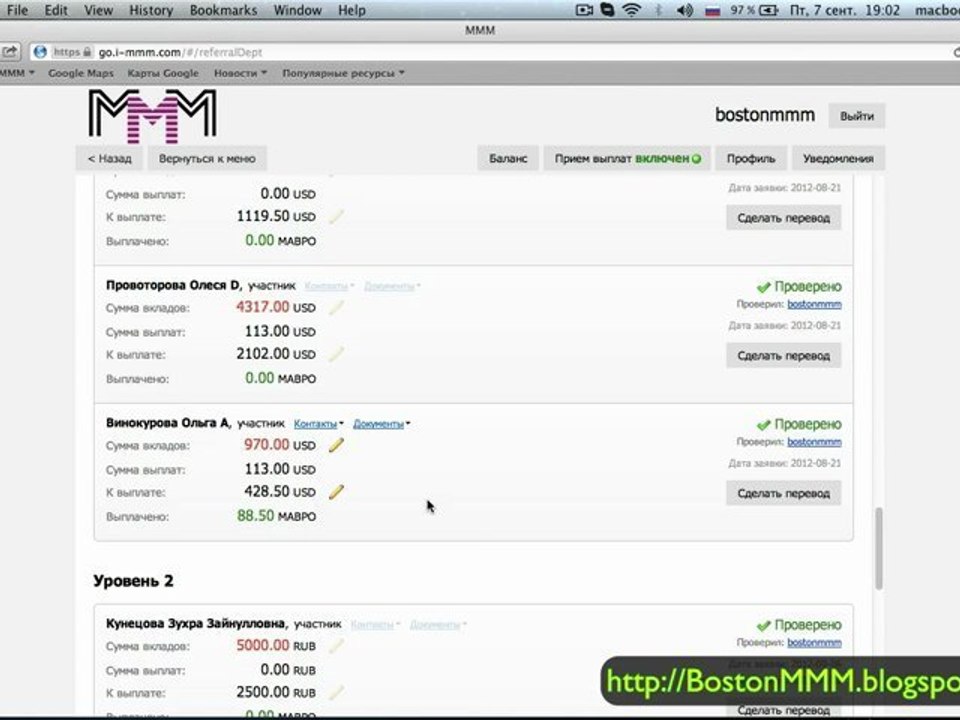Open bostonmmm verifier link for Кунецова

[814, 643]
